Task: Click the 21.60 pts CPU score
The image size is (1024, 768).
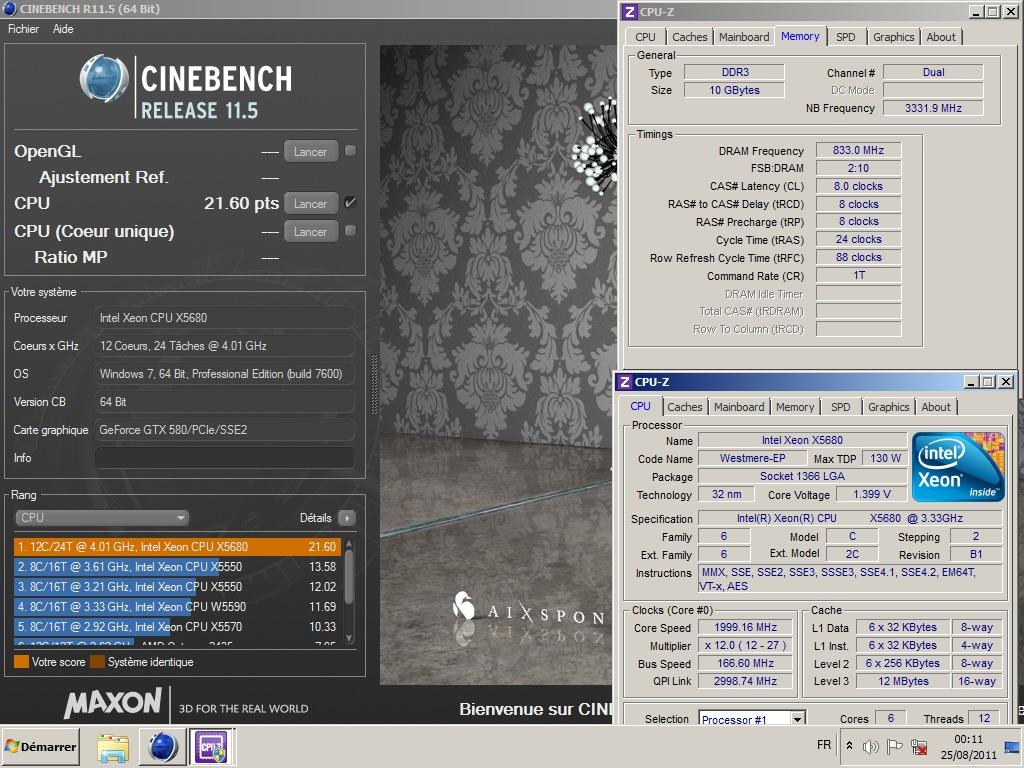Action: [x=241, y=203]
